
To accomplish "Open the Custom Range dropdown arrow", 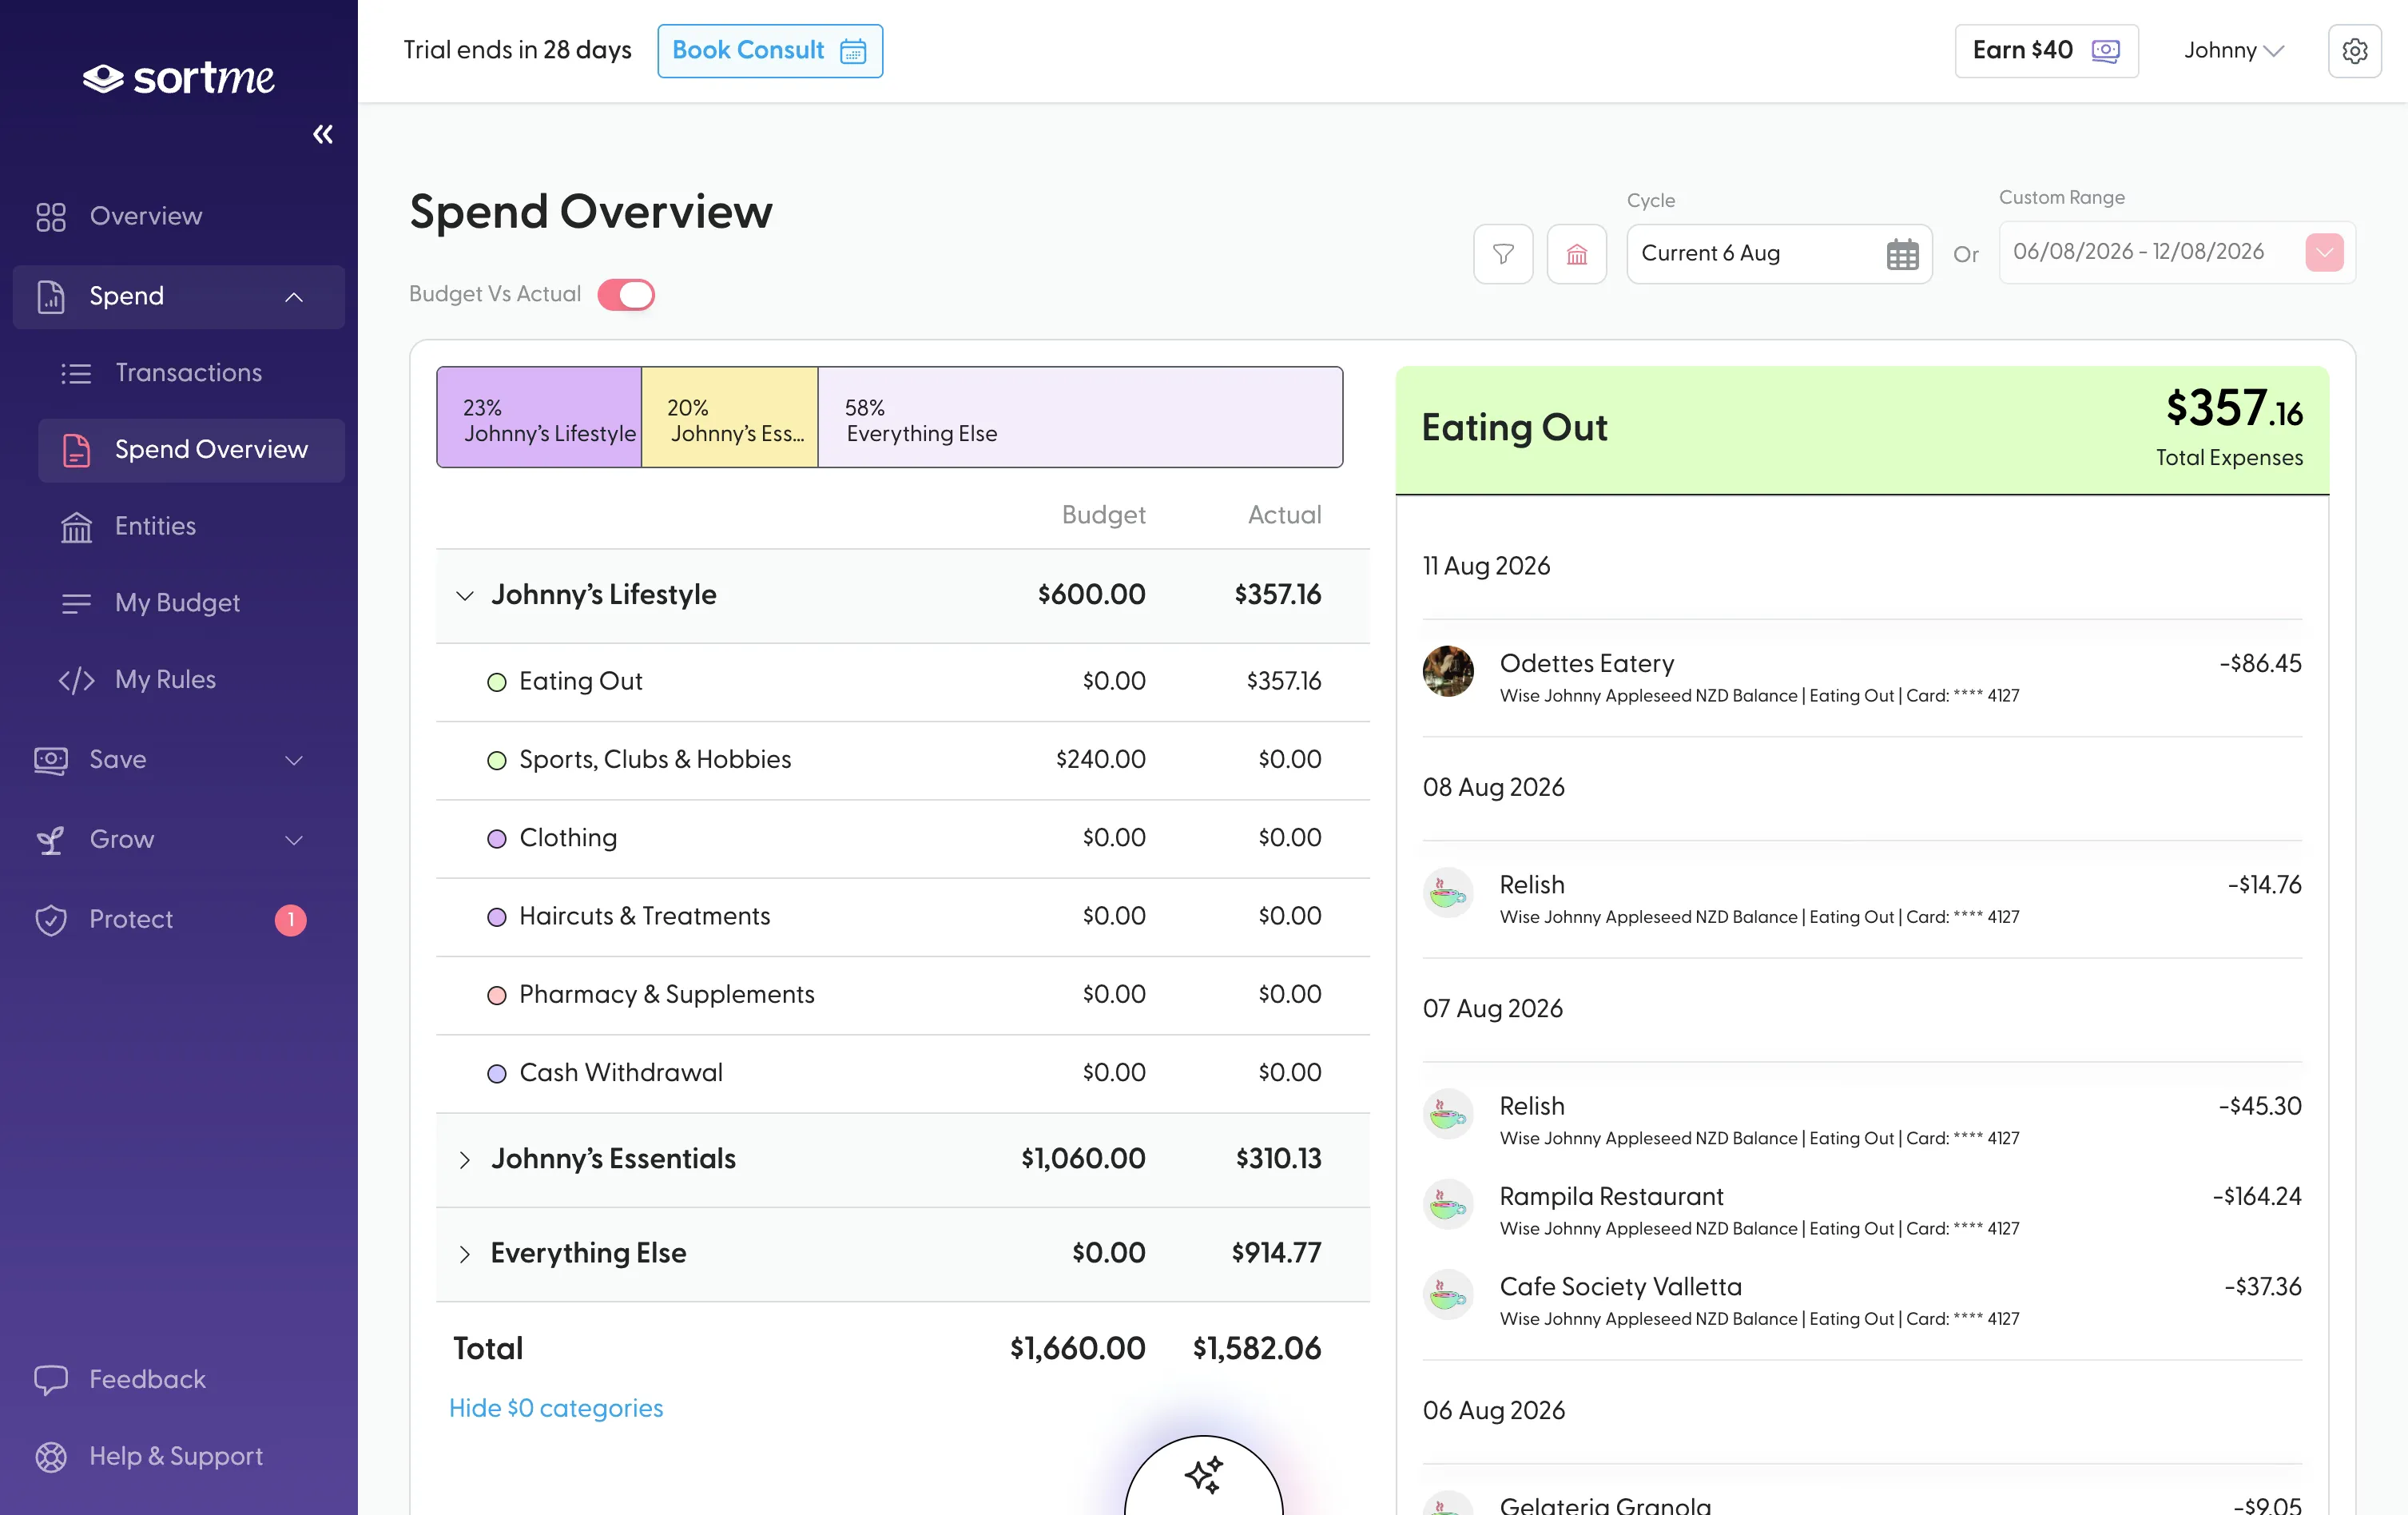I will (x=2324, y=252).
